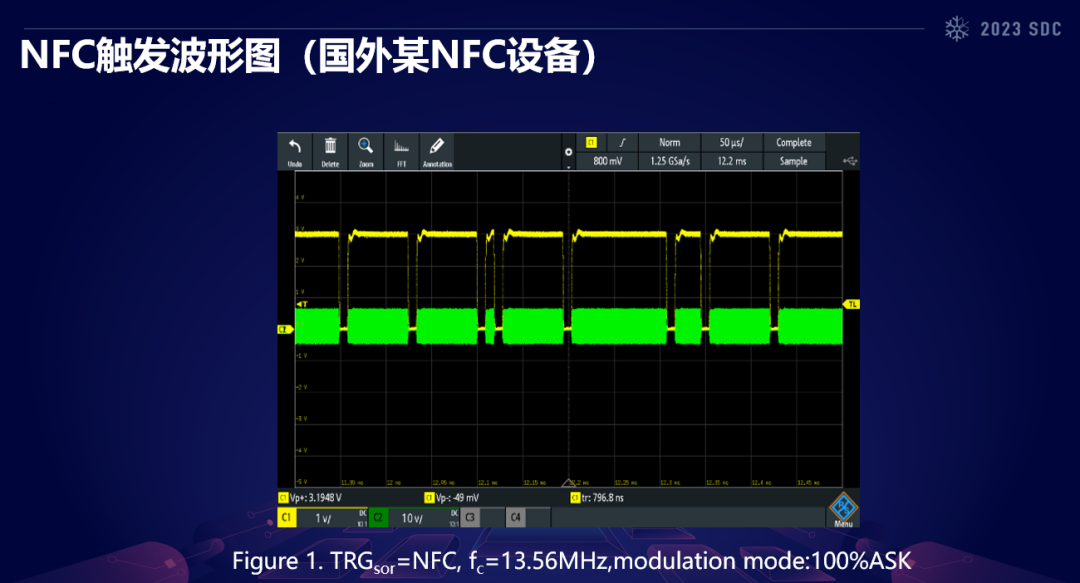Click the USB connection status icon

point(850,161)
